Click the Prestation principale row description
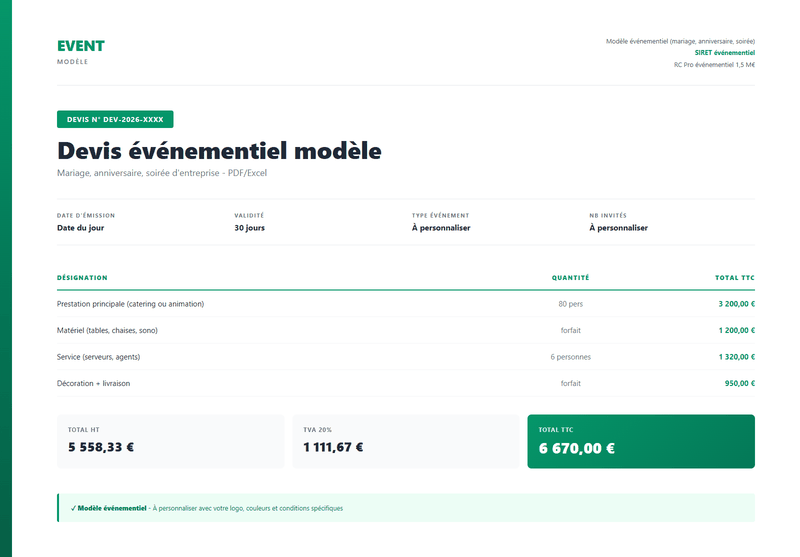800x557 pixels. [x=130, y=304]
